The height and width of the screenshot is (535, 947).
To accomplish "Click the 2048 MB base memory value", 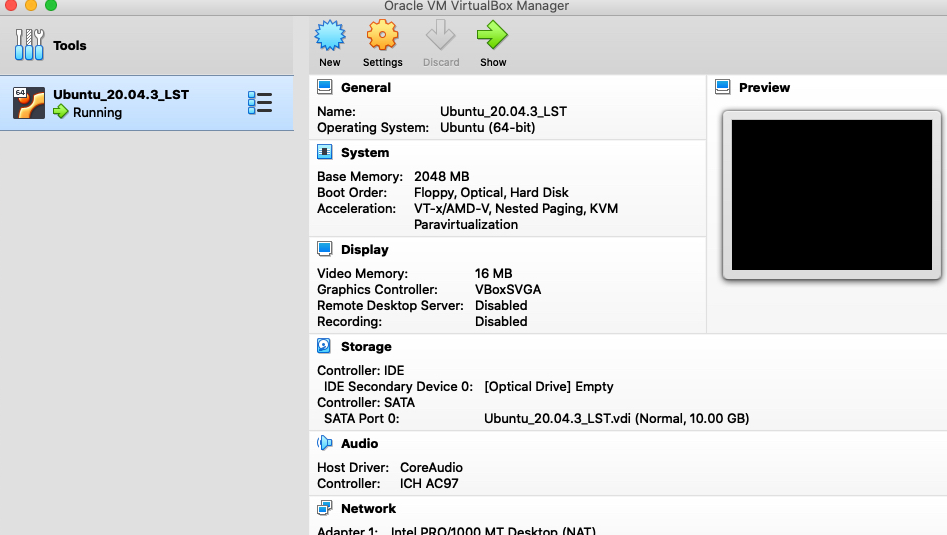I will click(x=441, y=176).
